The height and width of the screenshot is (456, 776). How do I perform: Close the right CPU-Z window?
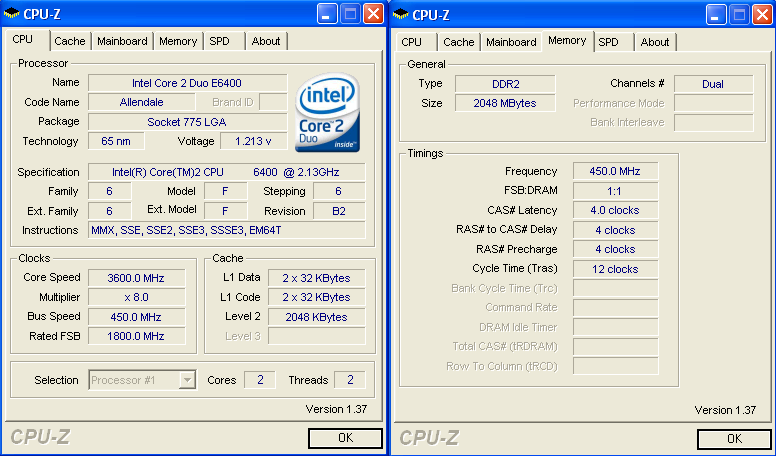(x=763, y=14)
